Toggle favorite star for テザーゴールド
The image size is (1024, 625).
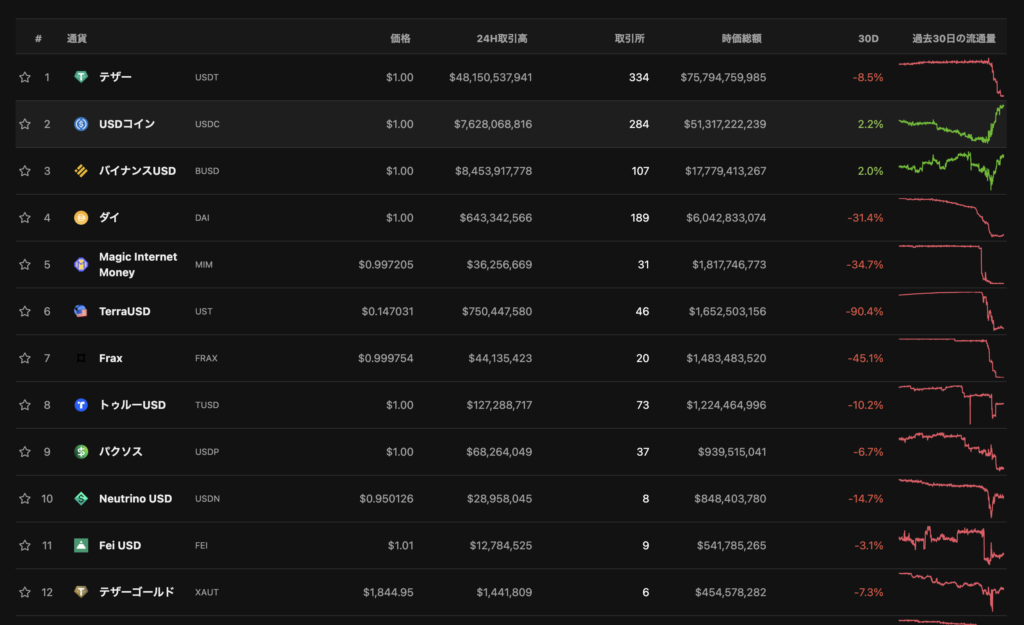pos(25,592)
